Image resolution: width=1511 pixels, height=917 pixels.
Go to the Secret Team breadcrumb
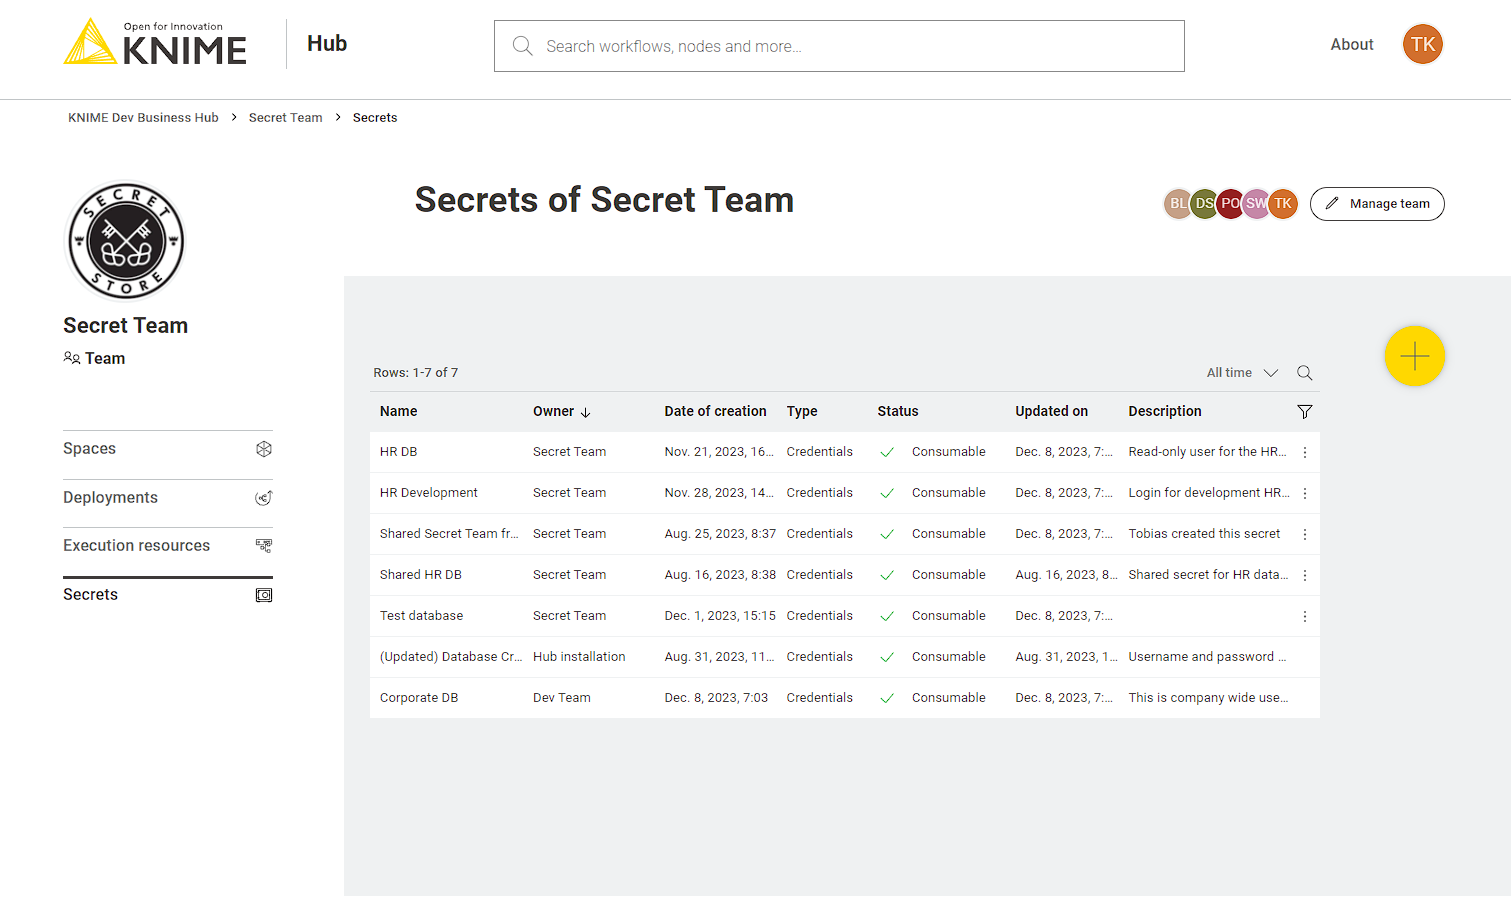click(x=286, y=118)
